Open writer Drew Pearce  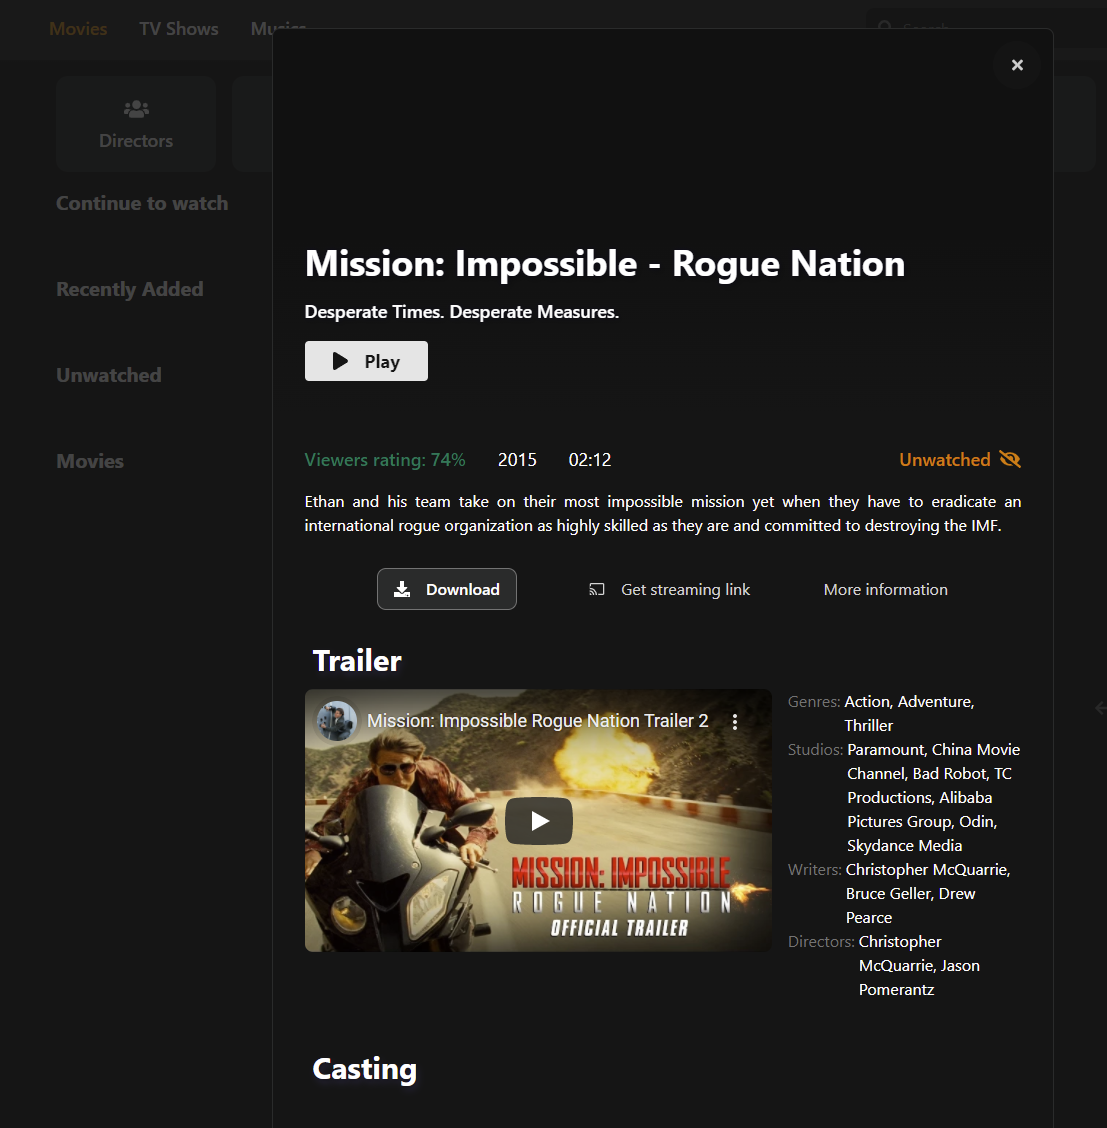(x=911, y=905)
